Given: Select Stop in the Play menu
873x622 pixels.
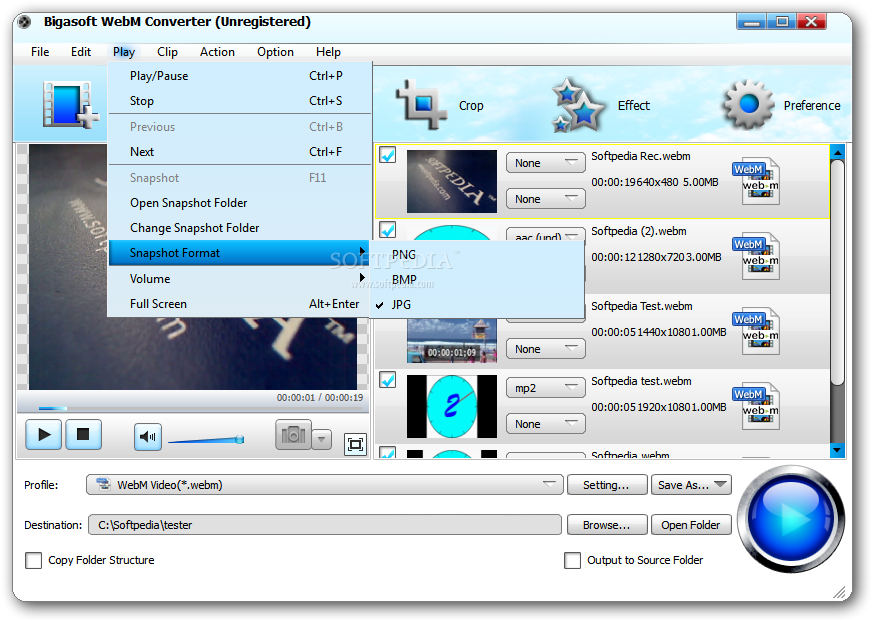Looking at the screenshot, I should click(239, 101).
